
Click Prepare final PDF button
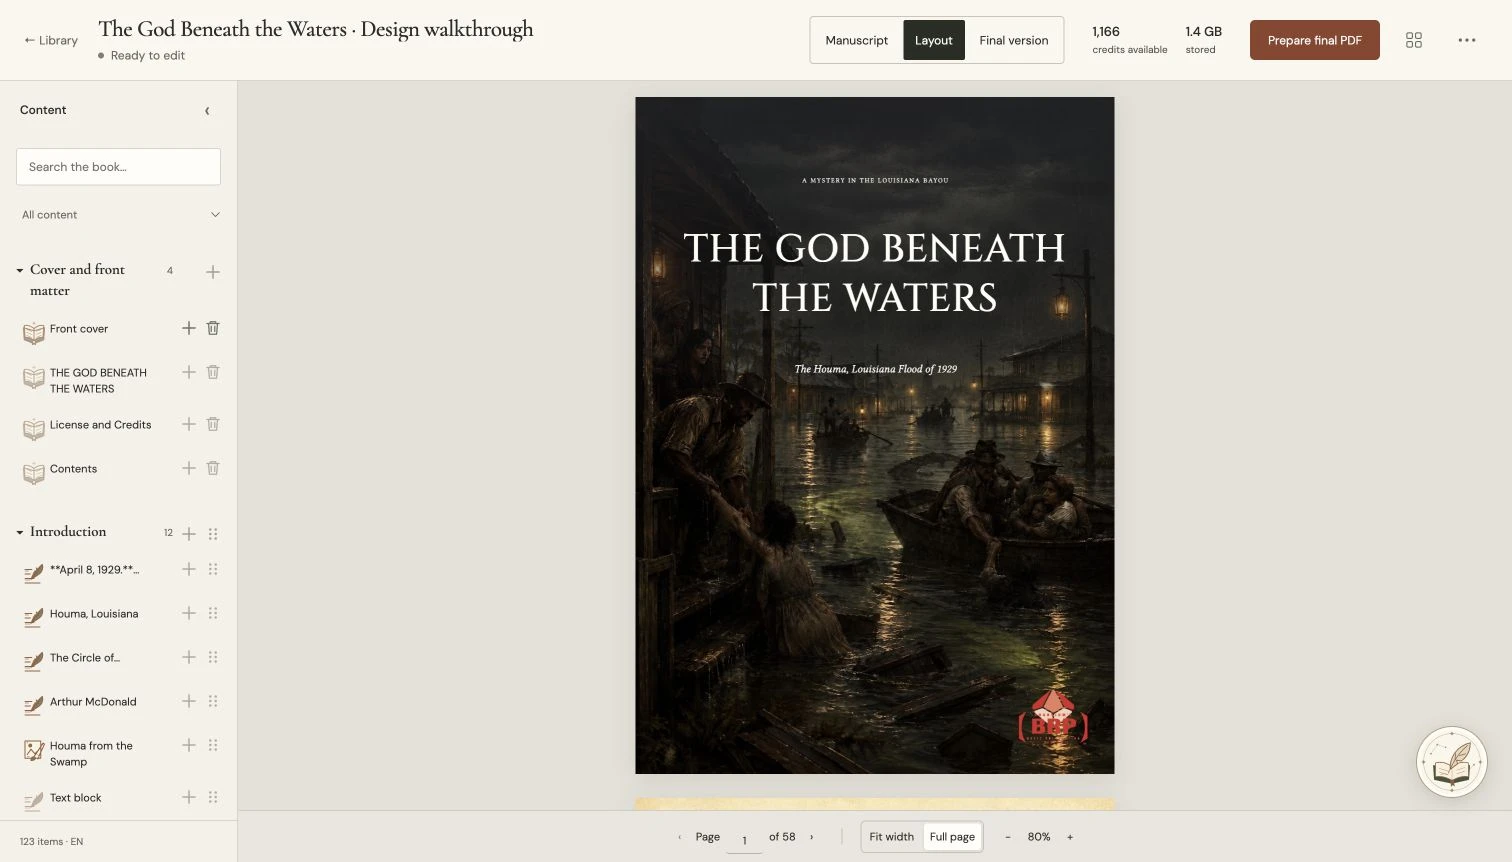coord(1315,40)
